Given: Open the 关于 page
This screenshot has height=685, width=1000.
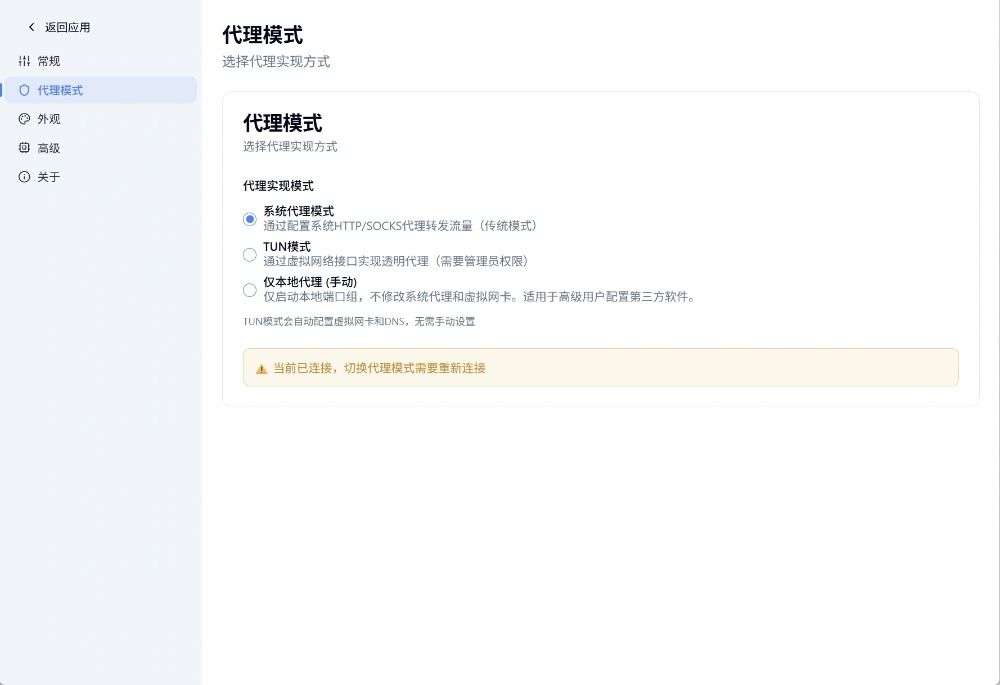Looking at the screenshot, I should tap(49, 177).
